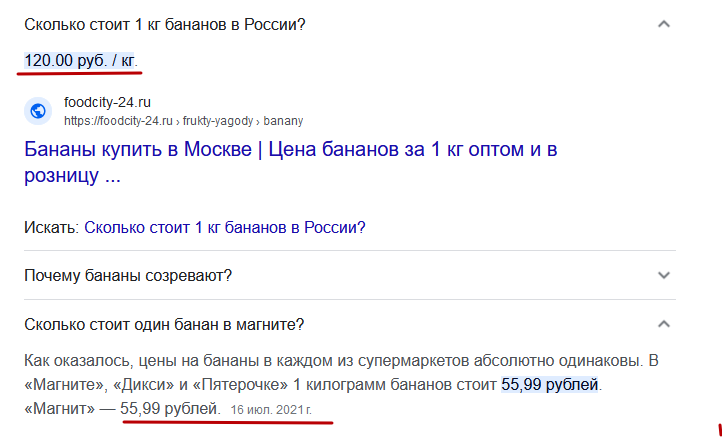722x440 pixels.
Task: Click the word "Искать:" label
Action: (x=52, y=227)
